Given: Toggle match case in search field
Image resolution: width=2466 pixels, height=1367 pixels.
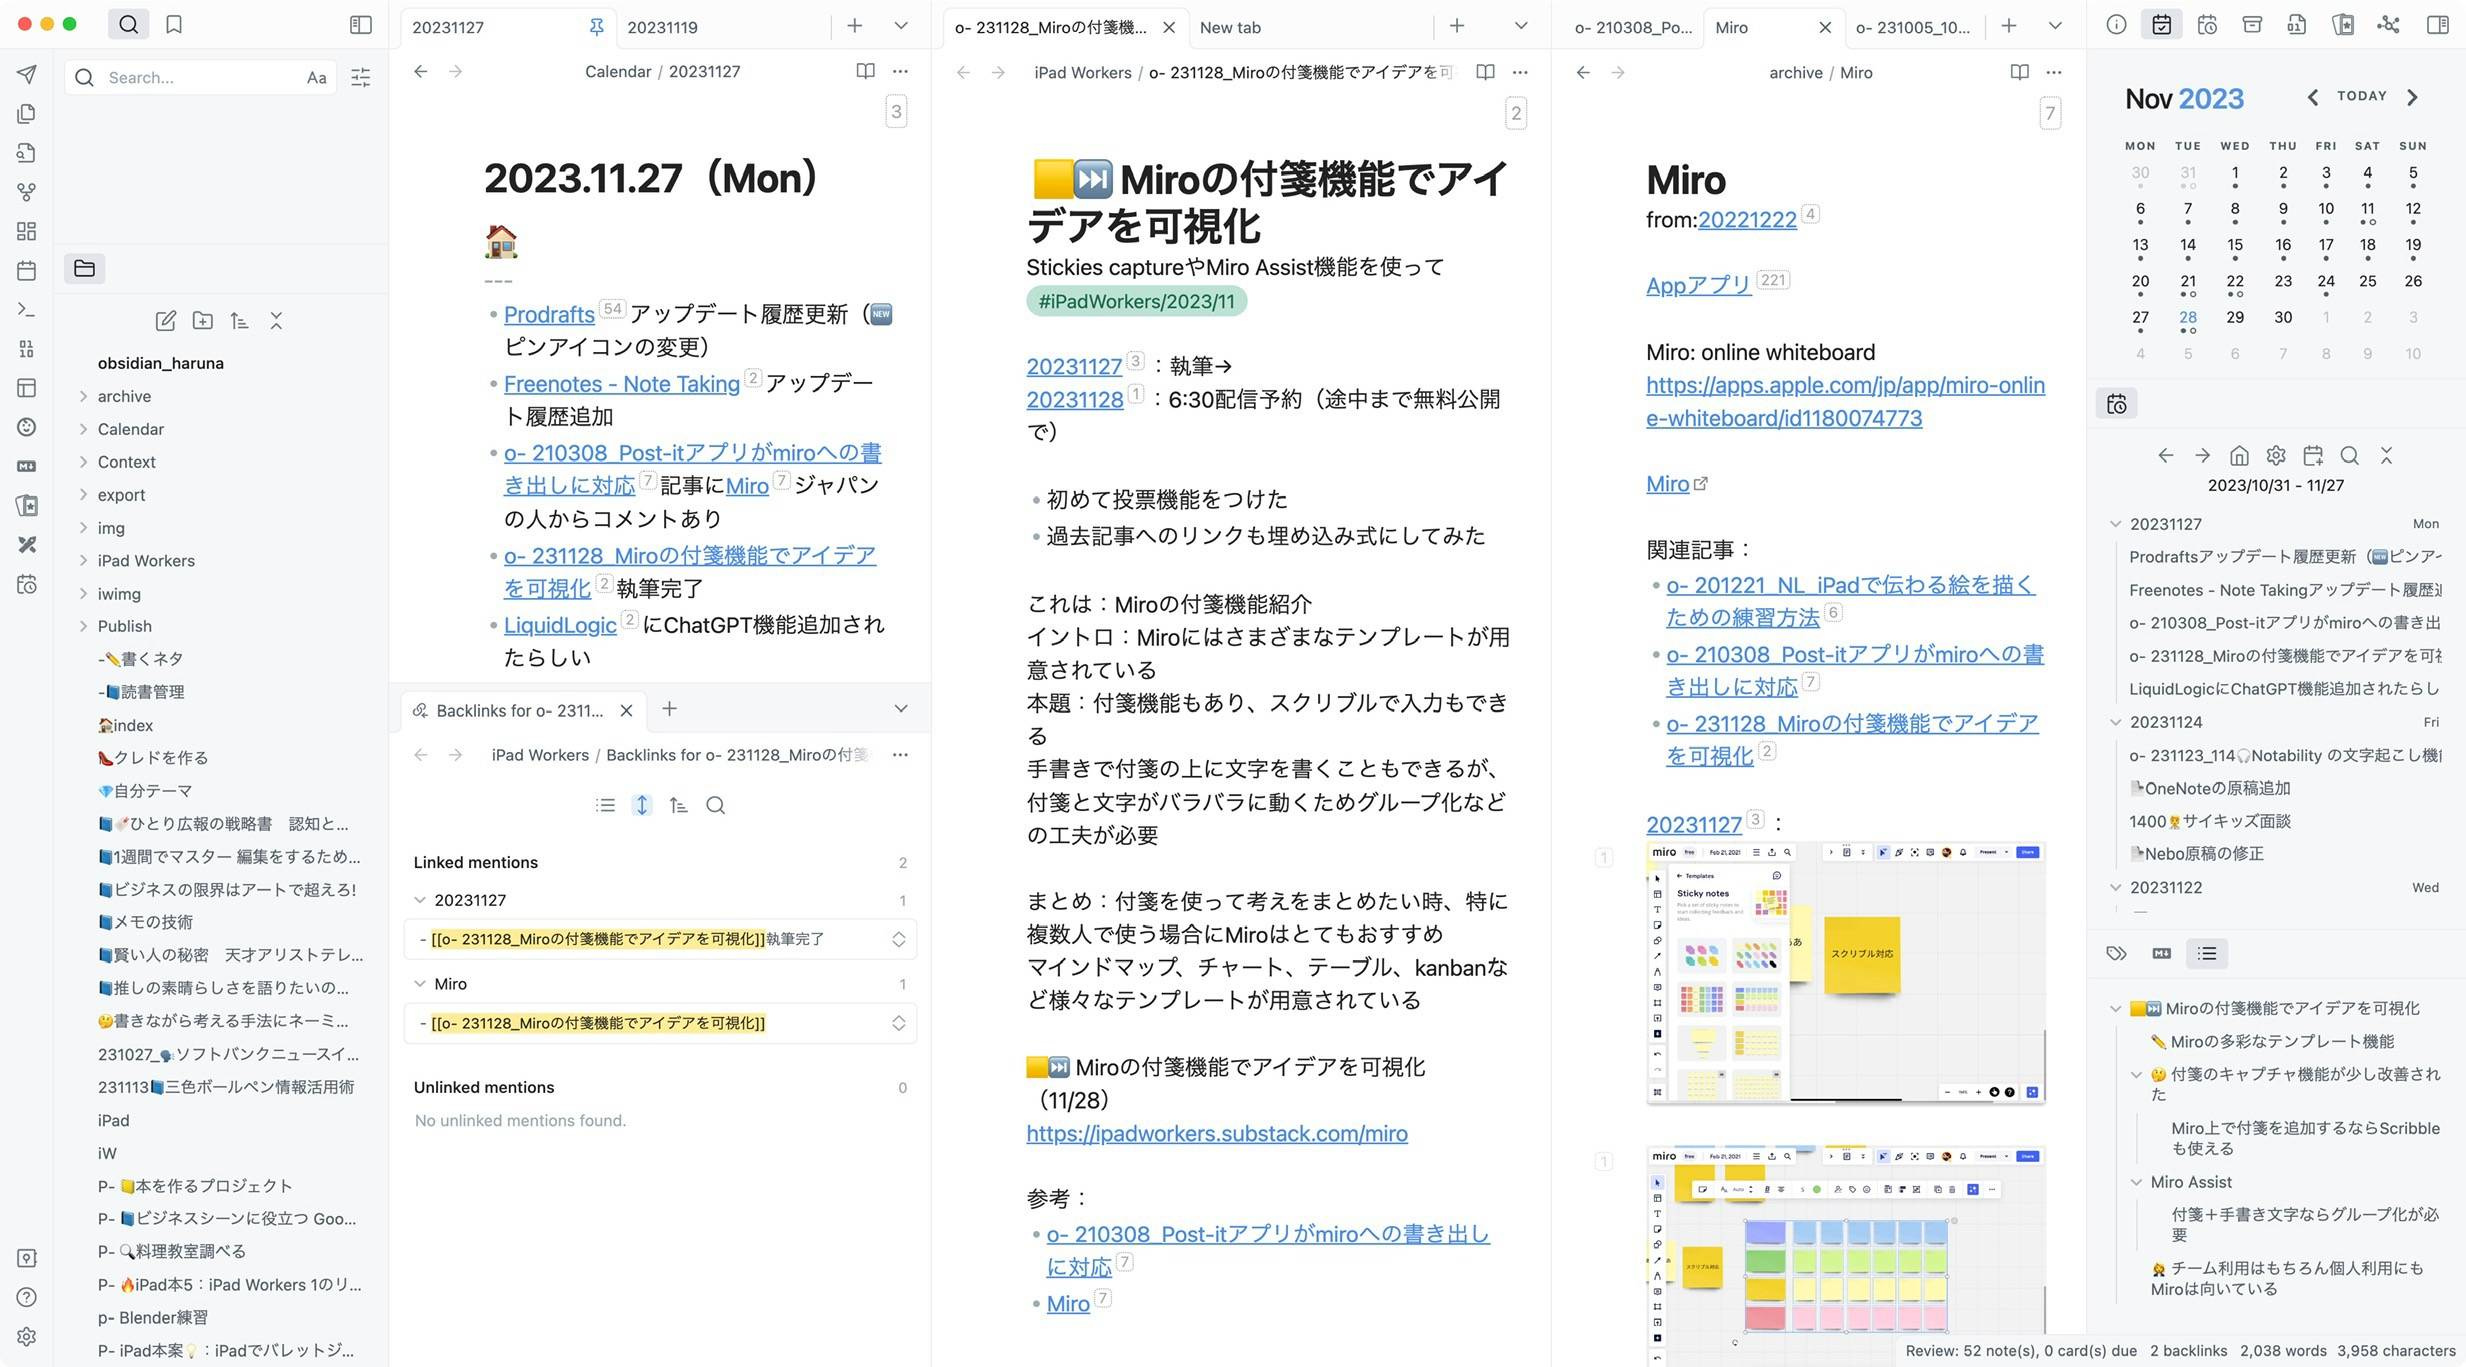Looking at the screenshot, I should tap(316, 77).
